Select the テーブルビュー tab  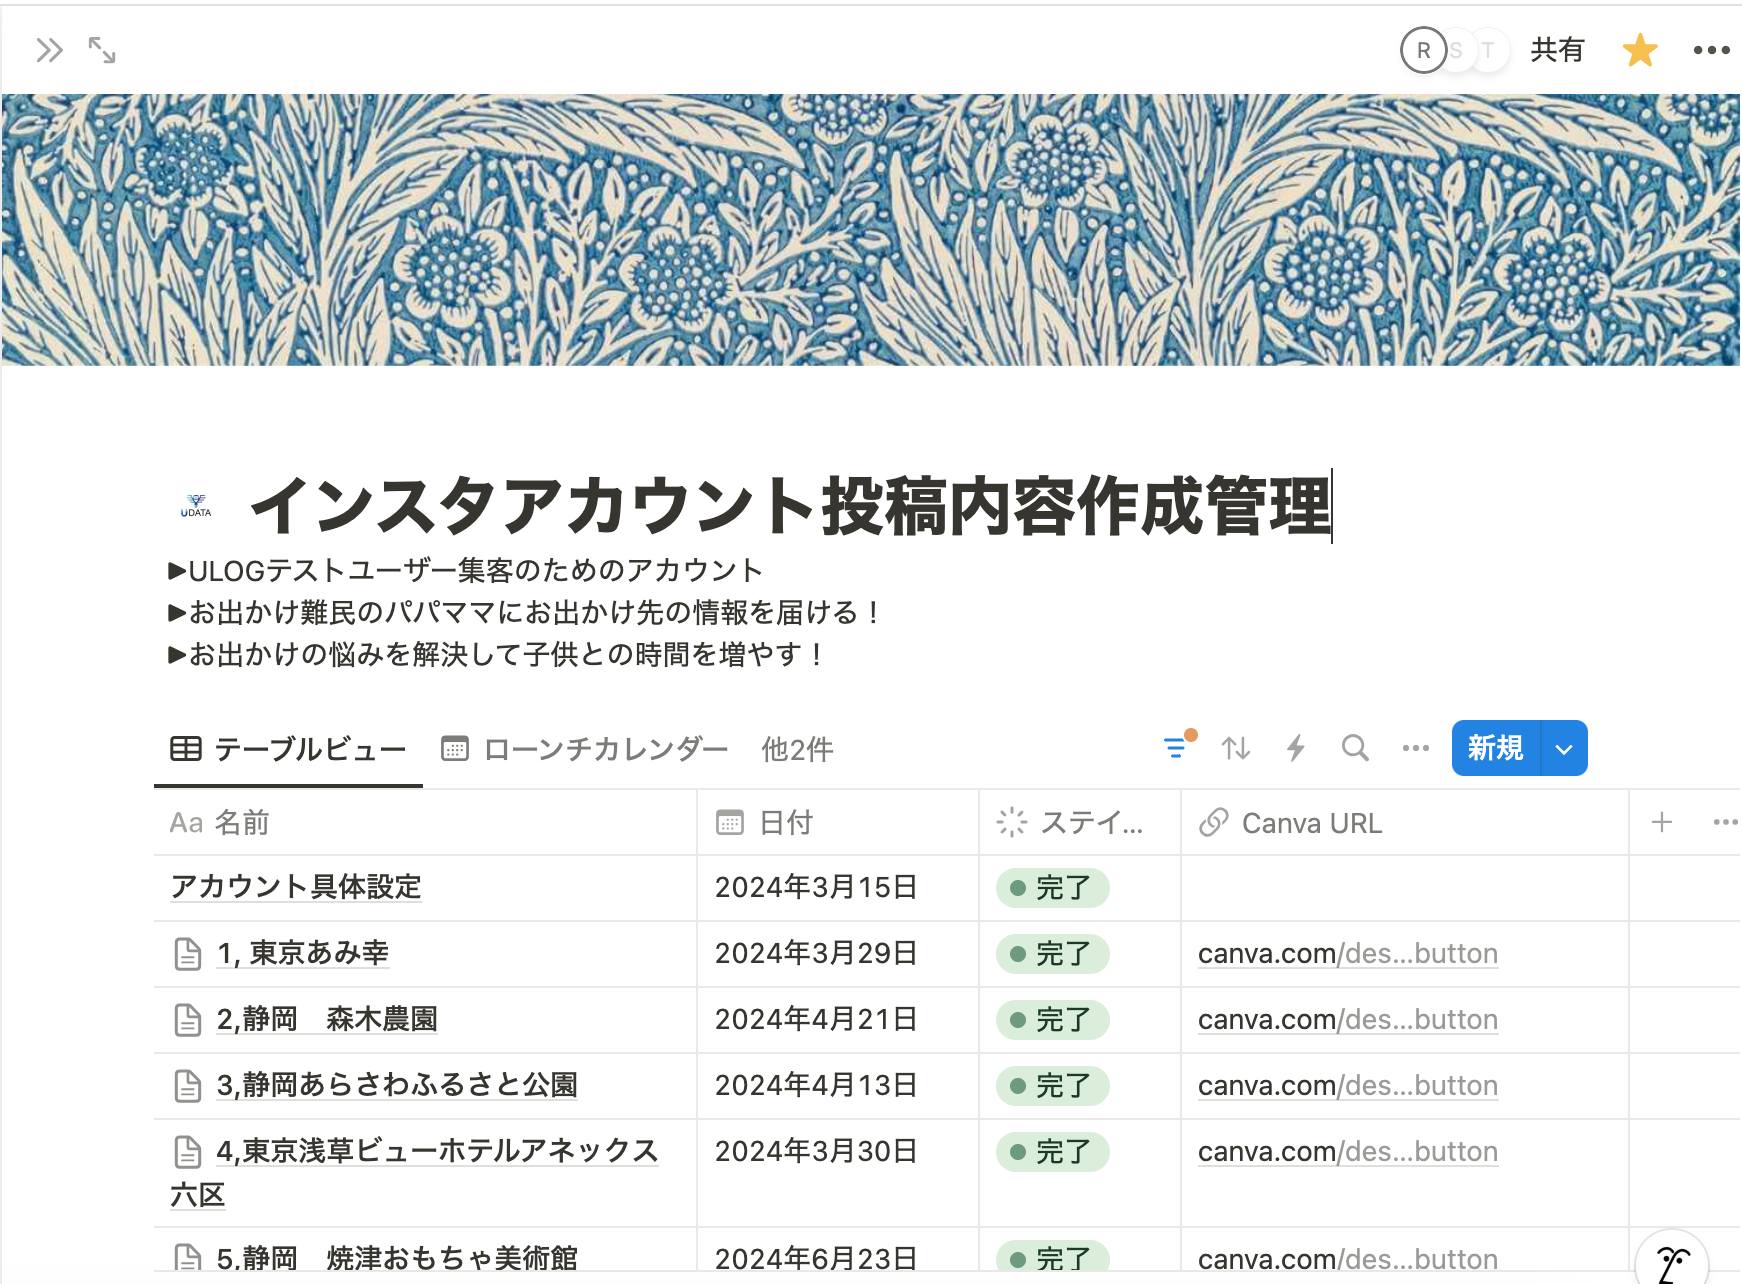[288, 749]
